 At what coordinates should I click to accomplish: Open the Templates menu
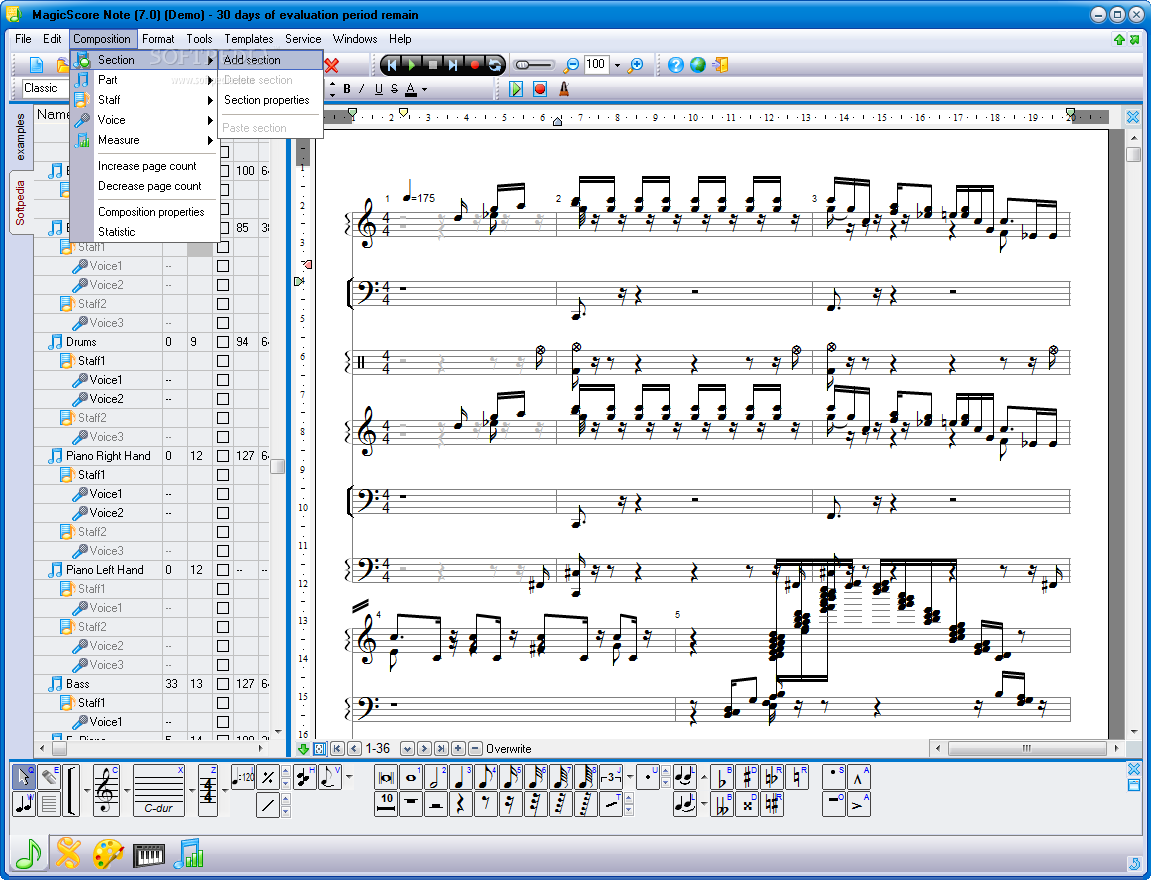249,39
